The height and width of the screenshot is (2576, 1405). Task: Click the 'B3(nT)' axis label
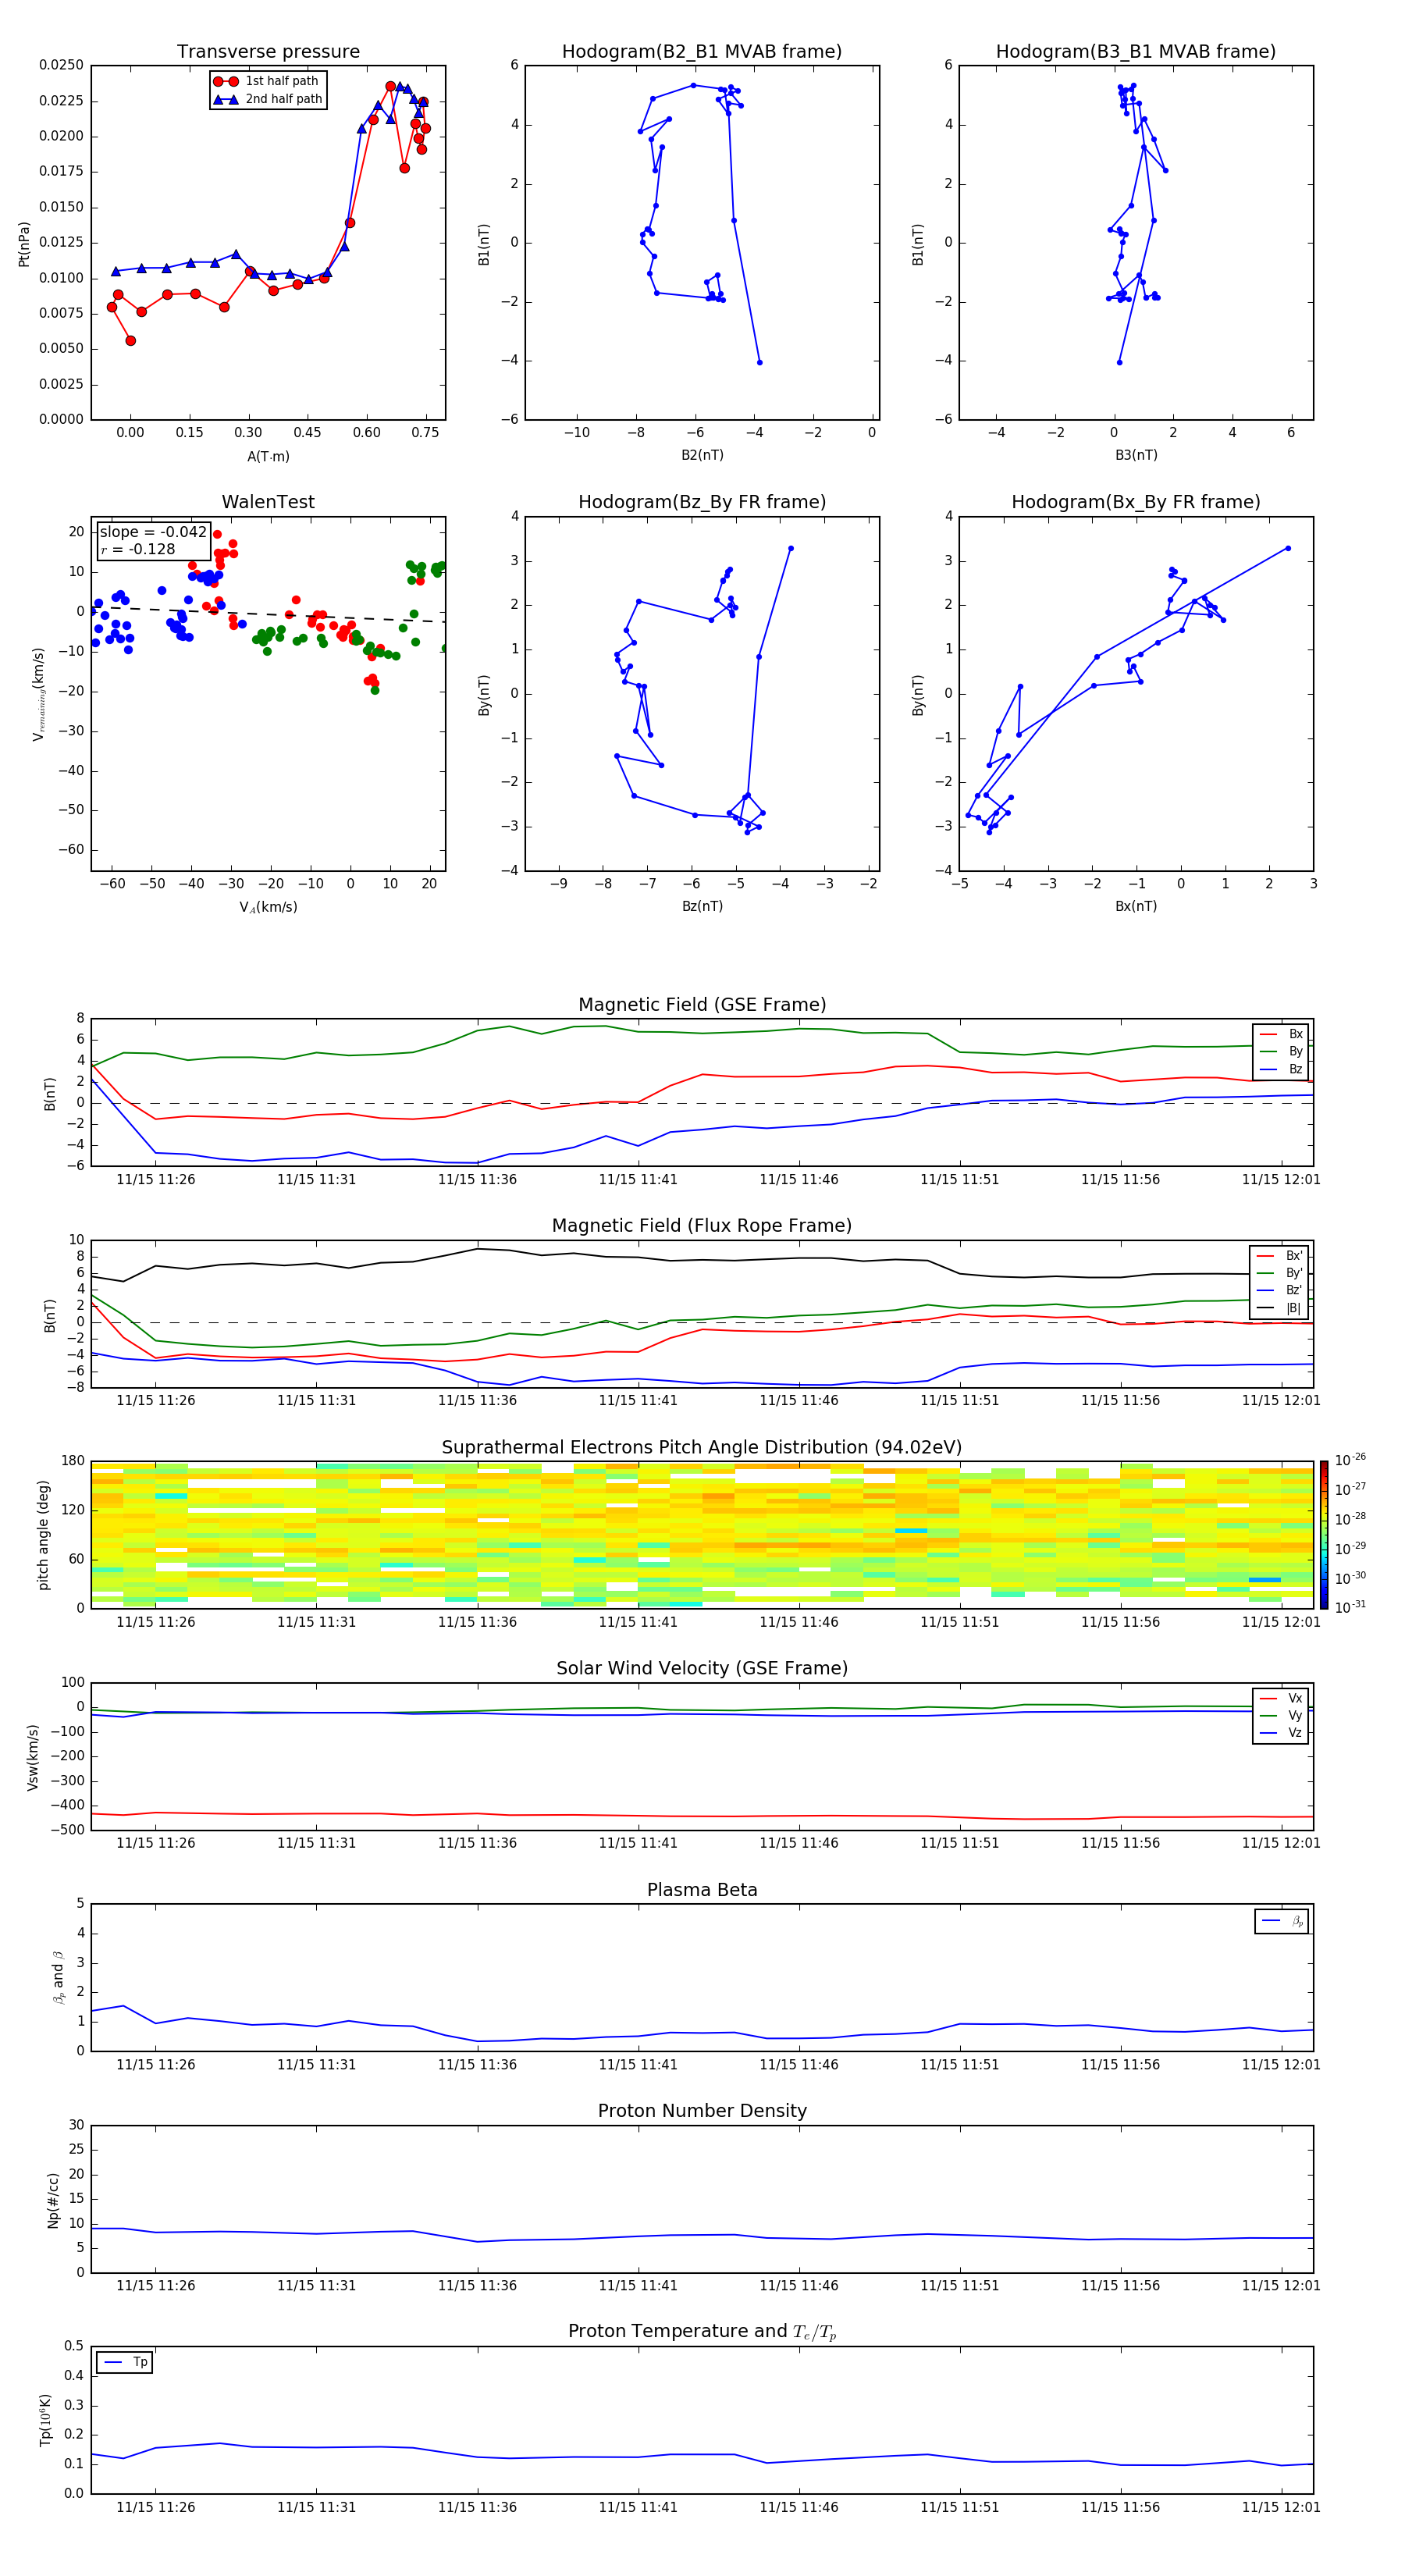[1136, 455]
